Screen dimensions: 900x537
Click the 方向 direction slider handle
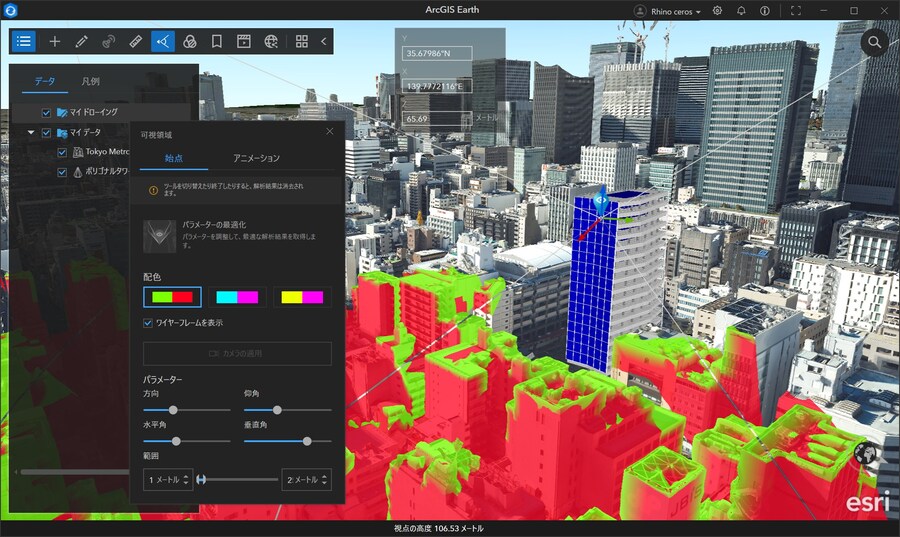tap(173, 410)
